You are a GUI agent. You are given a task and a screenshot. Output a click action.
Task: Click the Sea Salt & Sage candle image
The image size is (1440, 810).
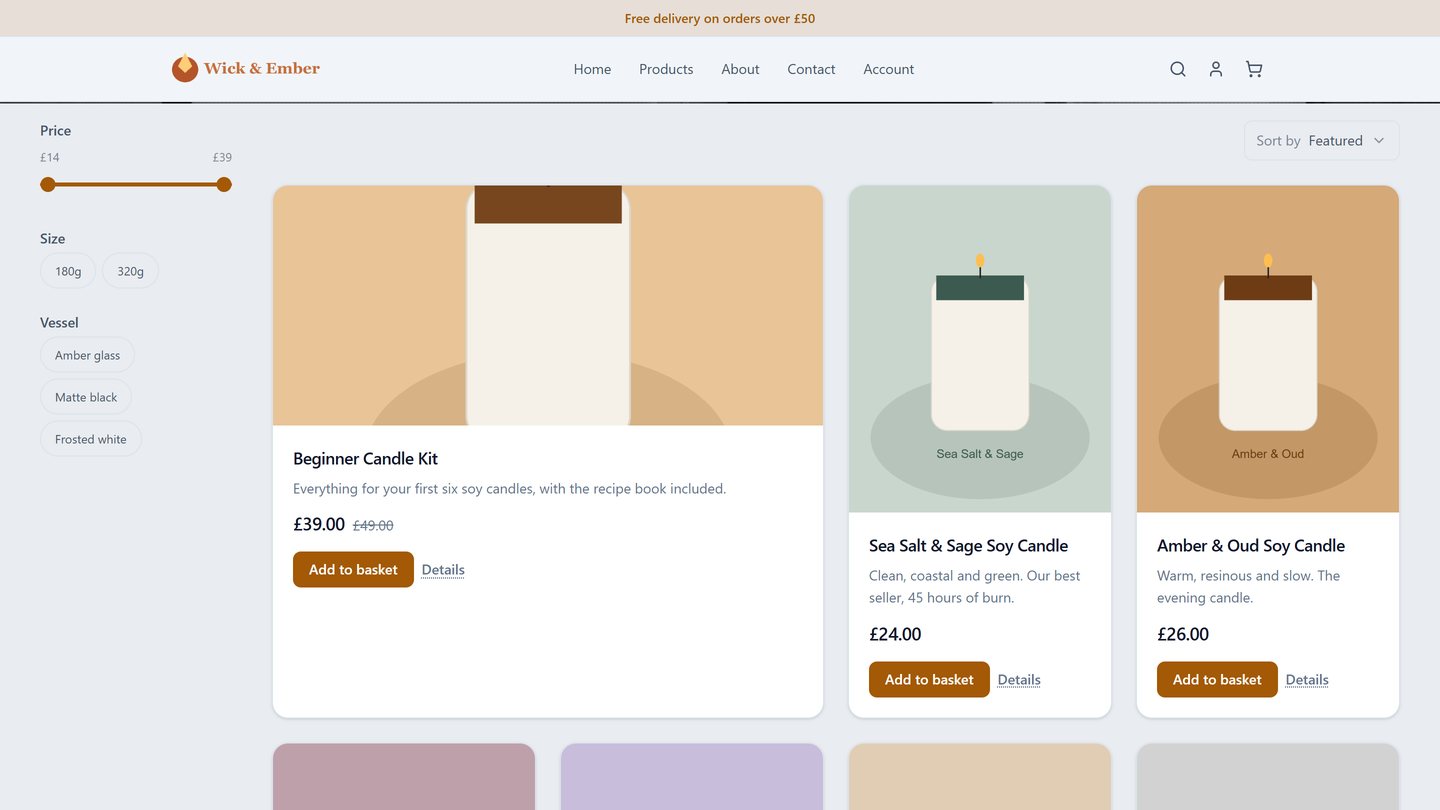pyautogui.click(x=980, y=349)
